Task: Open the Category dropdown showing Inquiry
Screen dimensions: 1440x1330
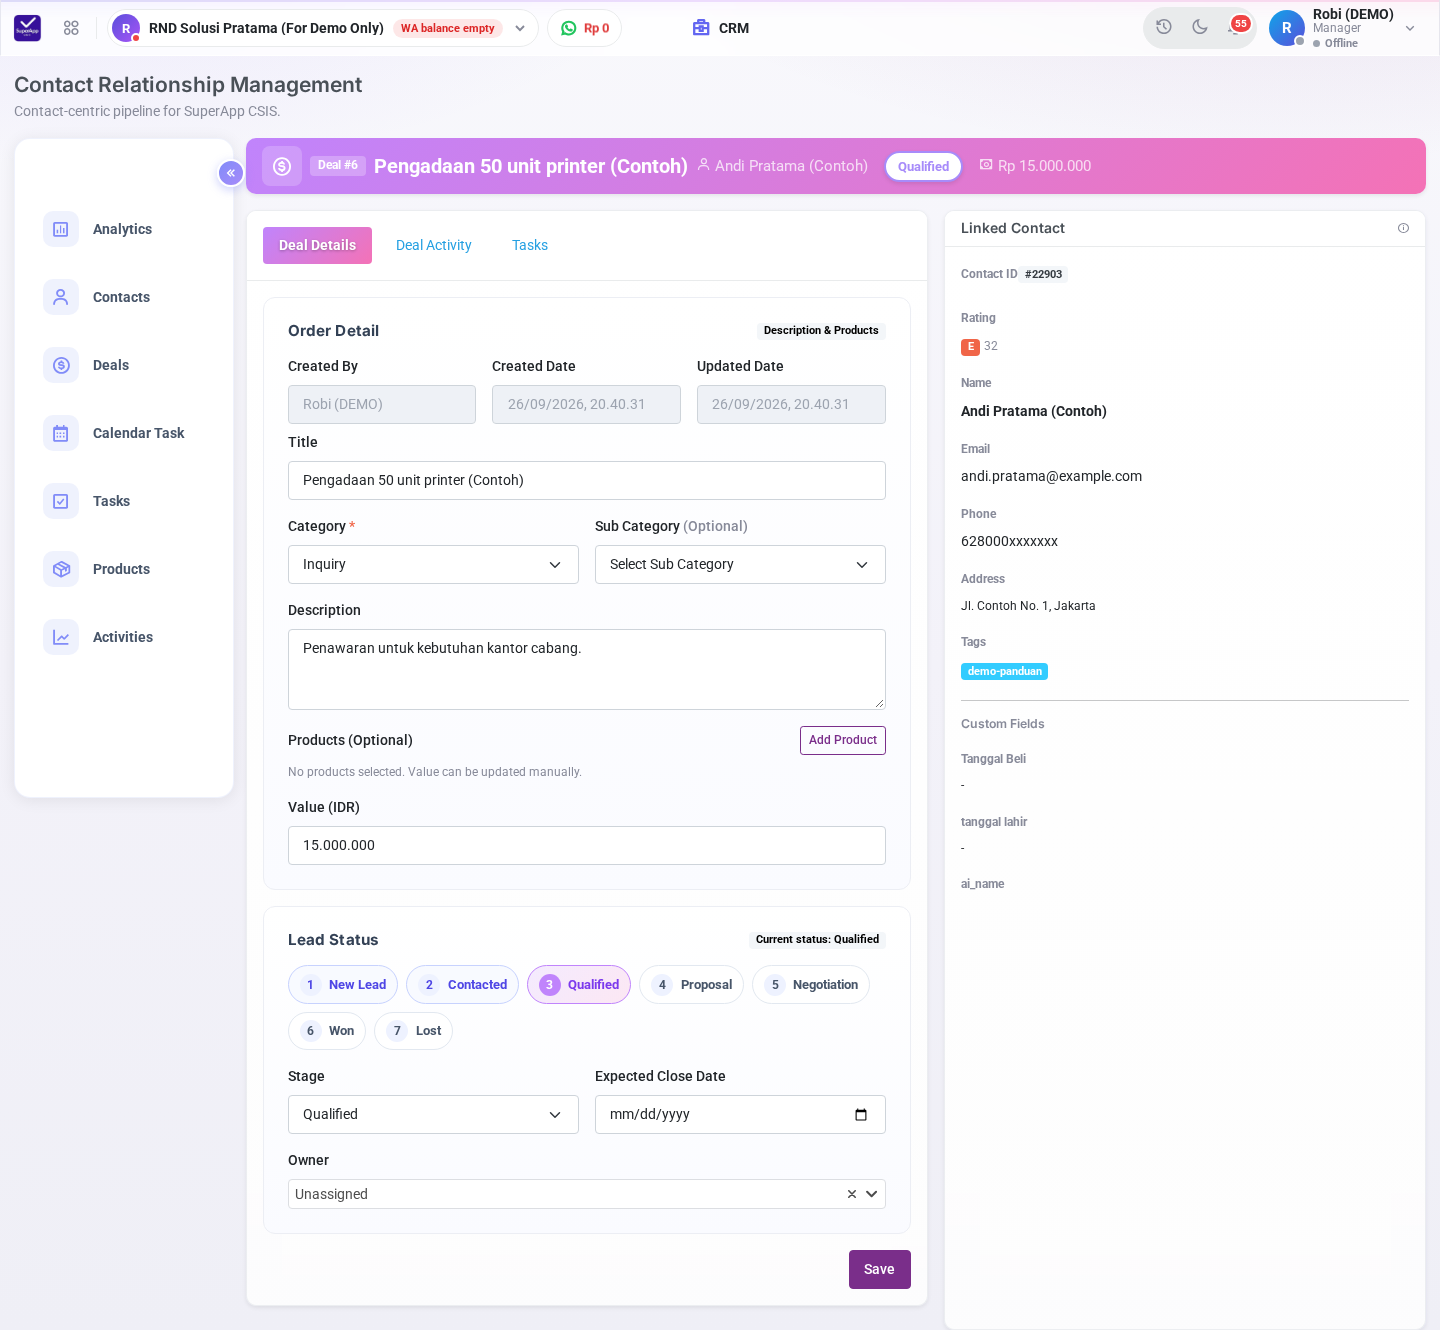Action: 433,565
